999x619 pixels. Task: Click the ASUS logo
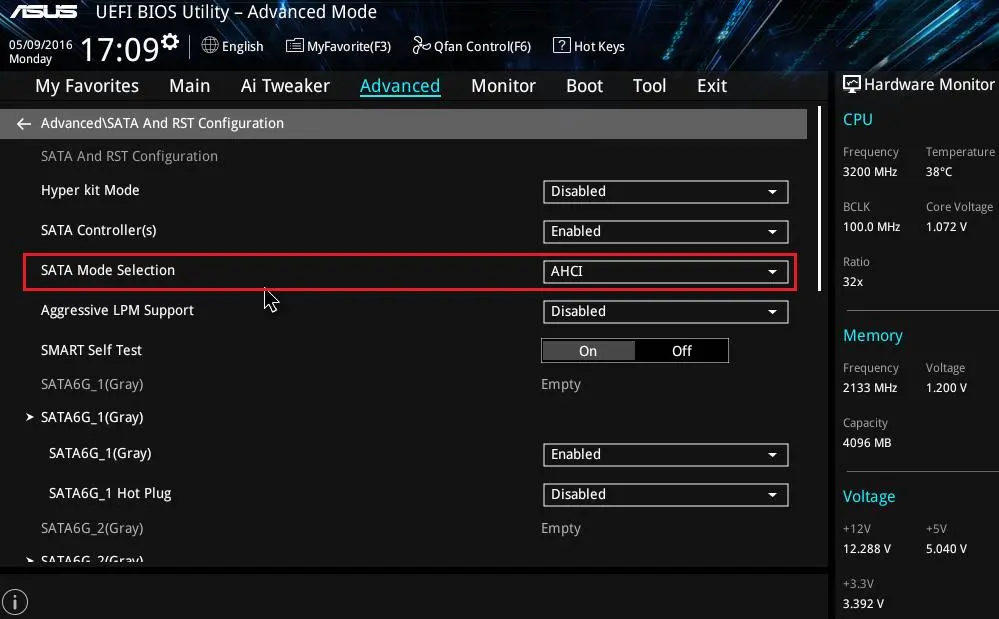point(43,11)
